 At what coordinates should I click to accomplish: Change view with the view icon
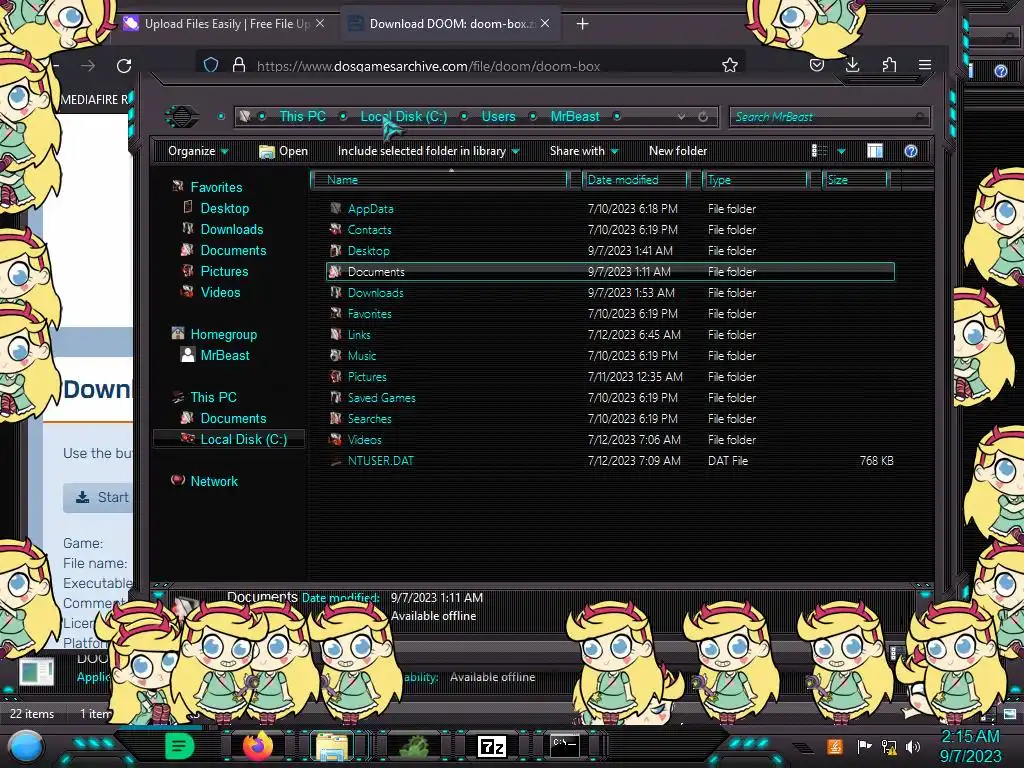point(819,151)
